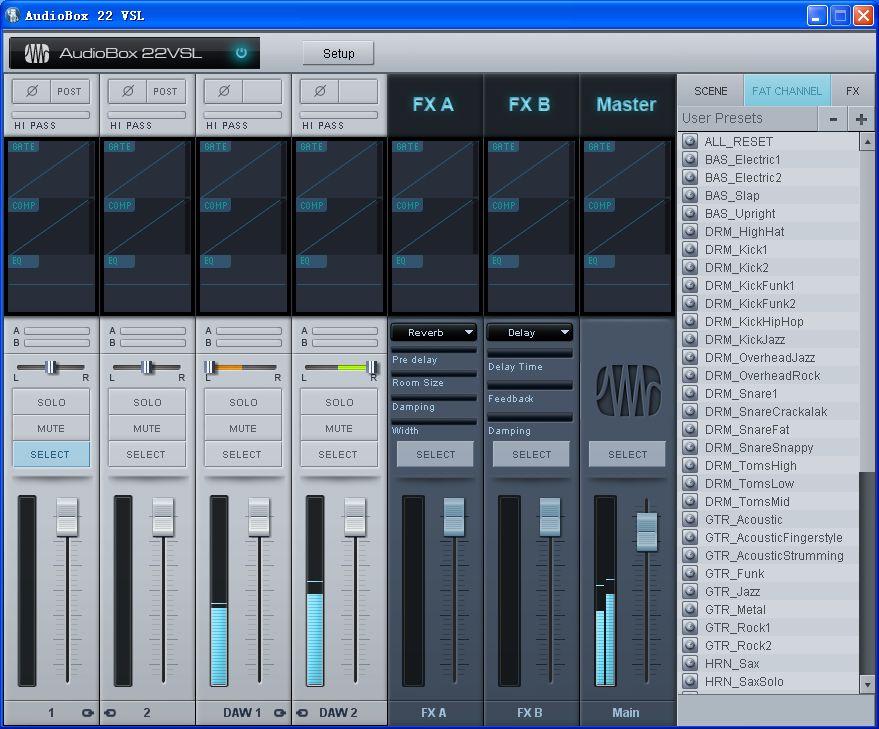This screenshot has height=729, width=879.
Task: Open the COMP section of FX A
Action: click(408, 206)
